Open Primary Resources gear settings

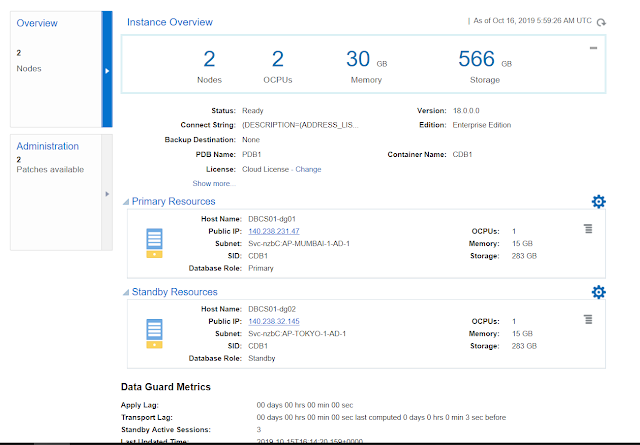click(599, 201)
